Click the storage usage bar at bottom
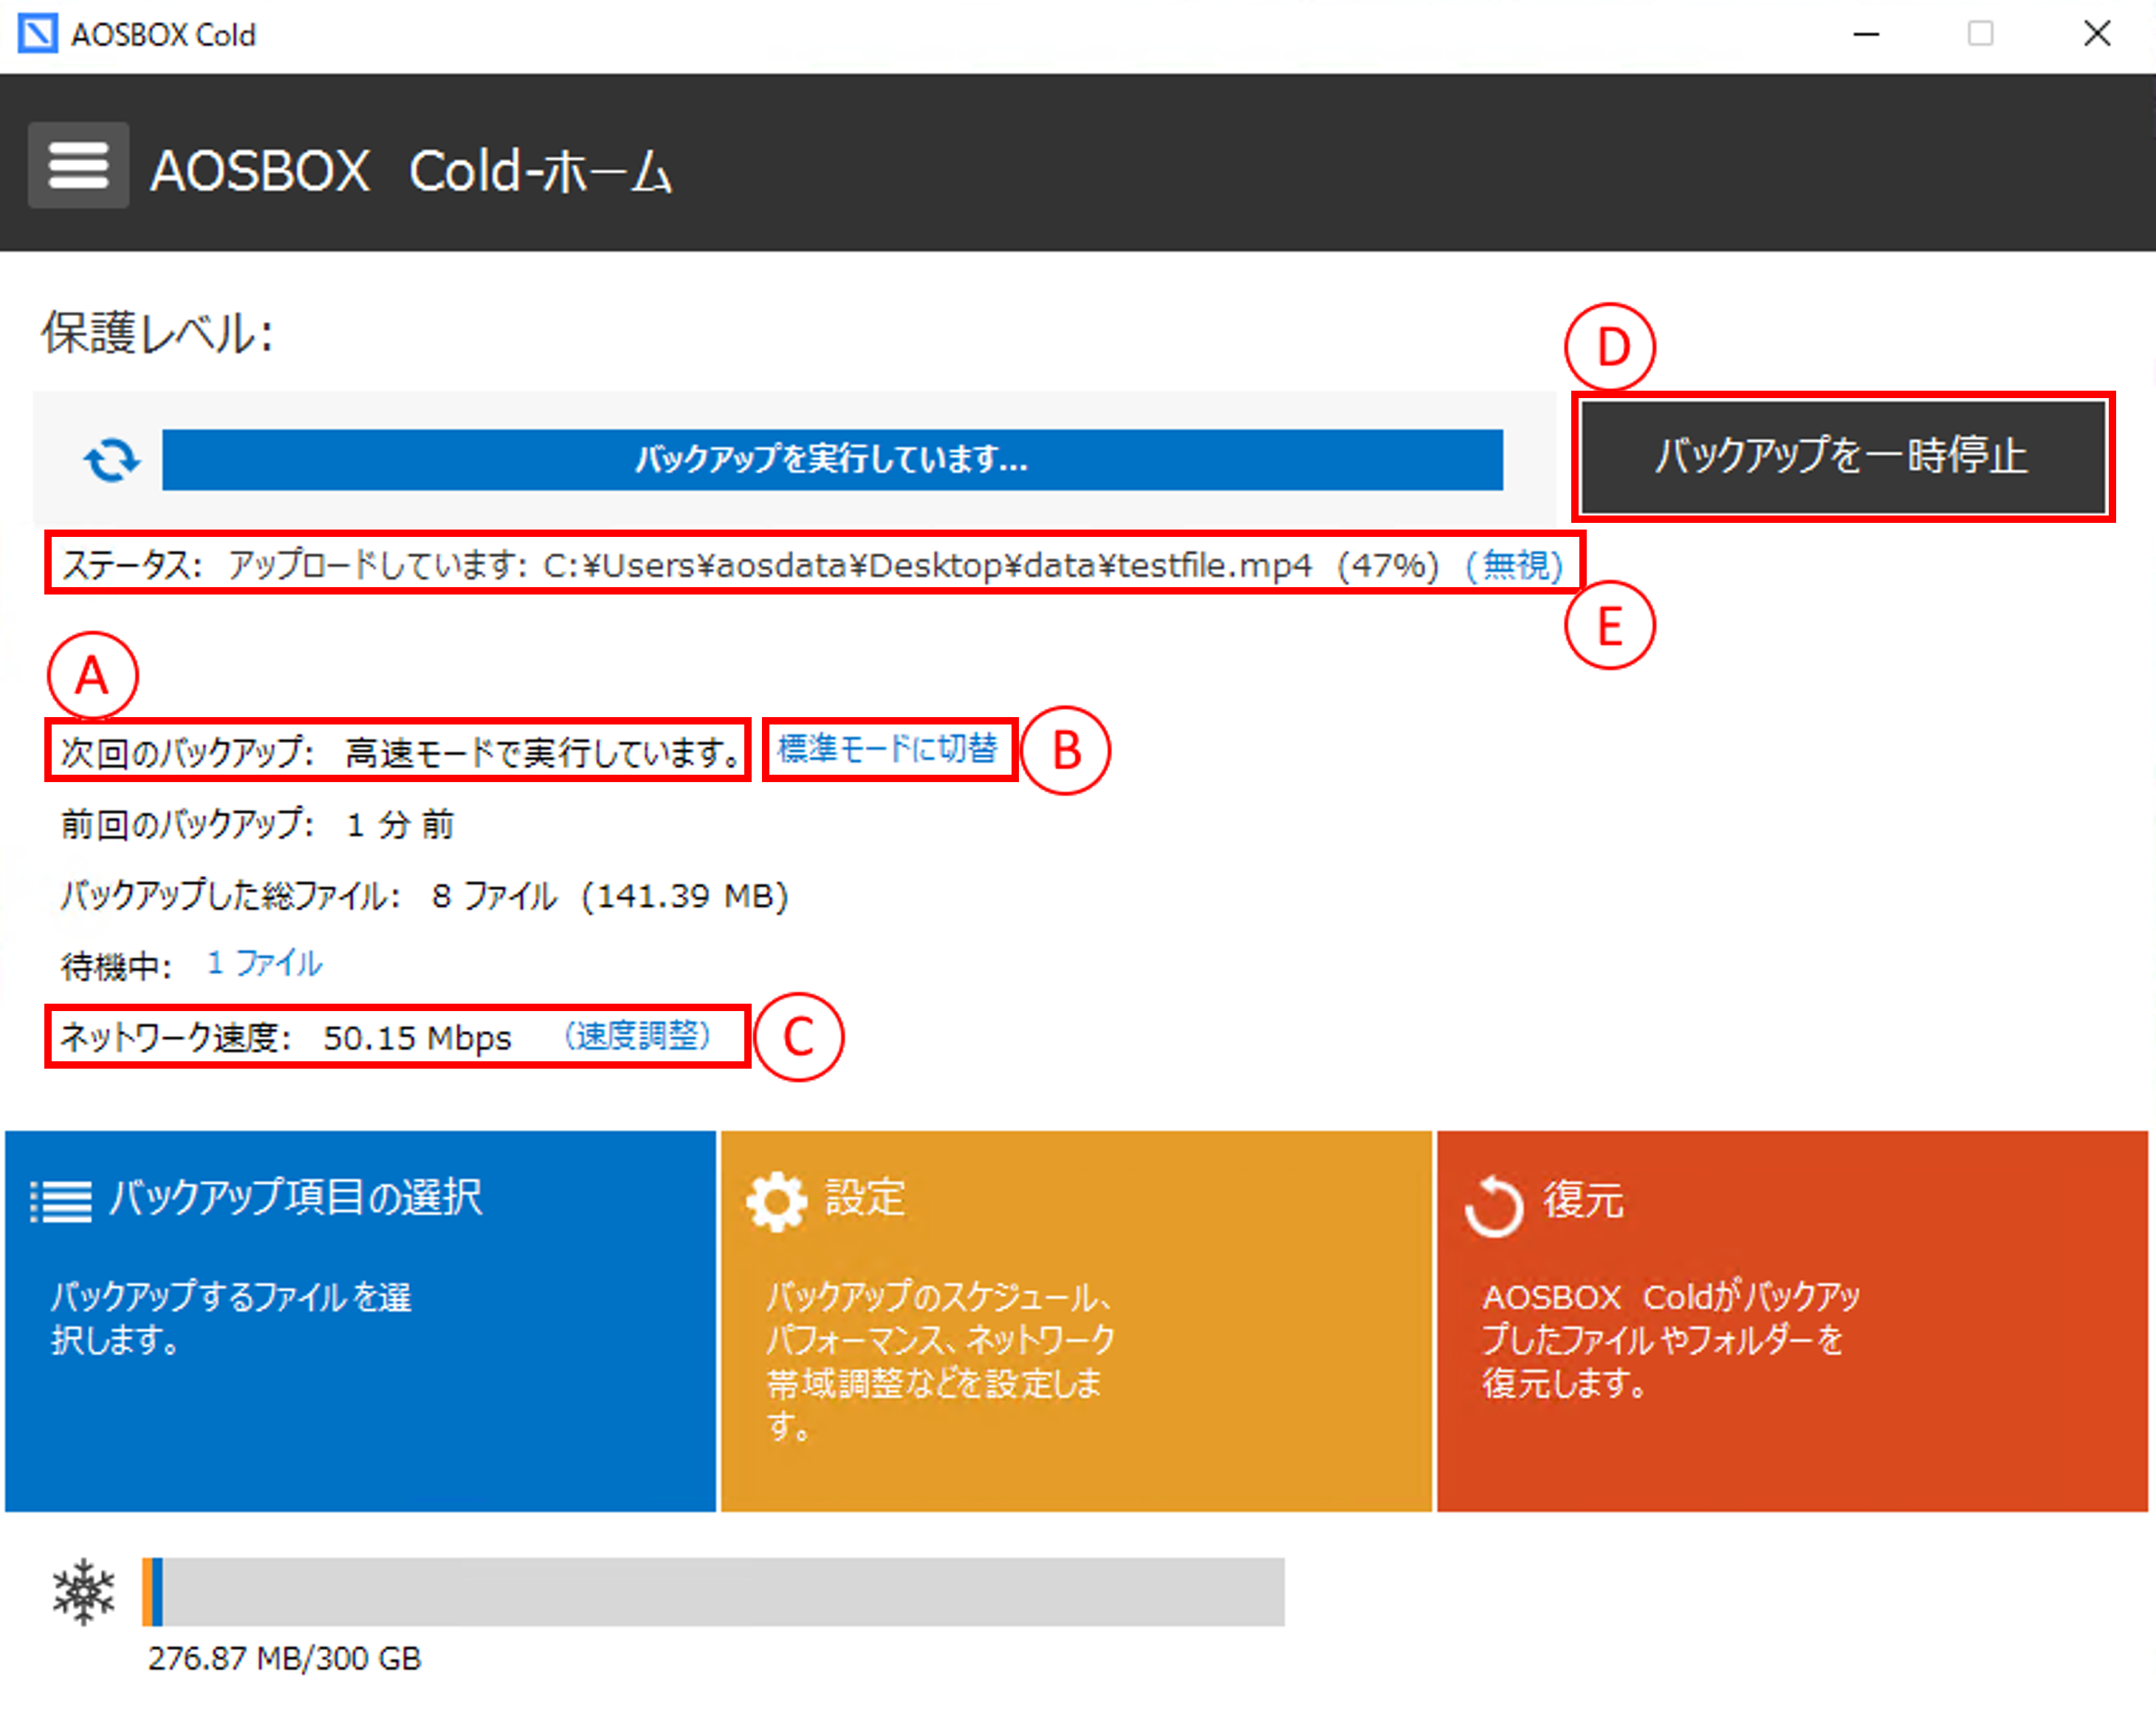Screen dimensions: 2156x1723 tap(712, 1591)
